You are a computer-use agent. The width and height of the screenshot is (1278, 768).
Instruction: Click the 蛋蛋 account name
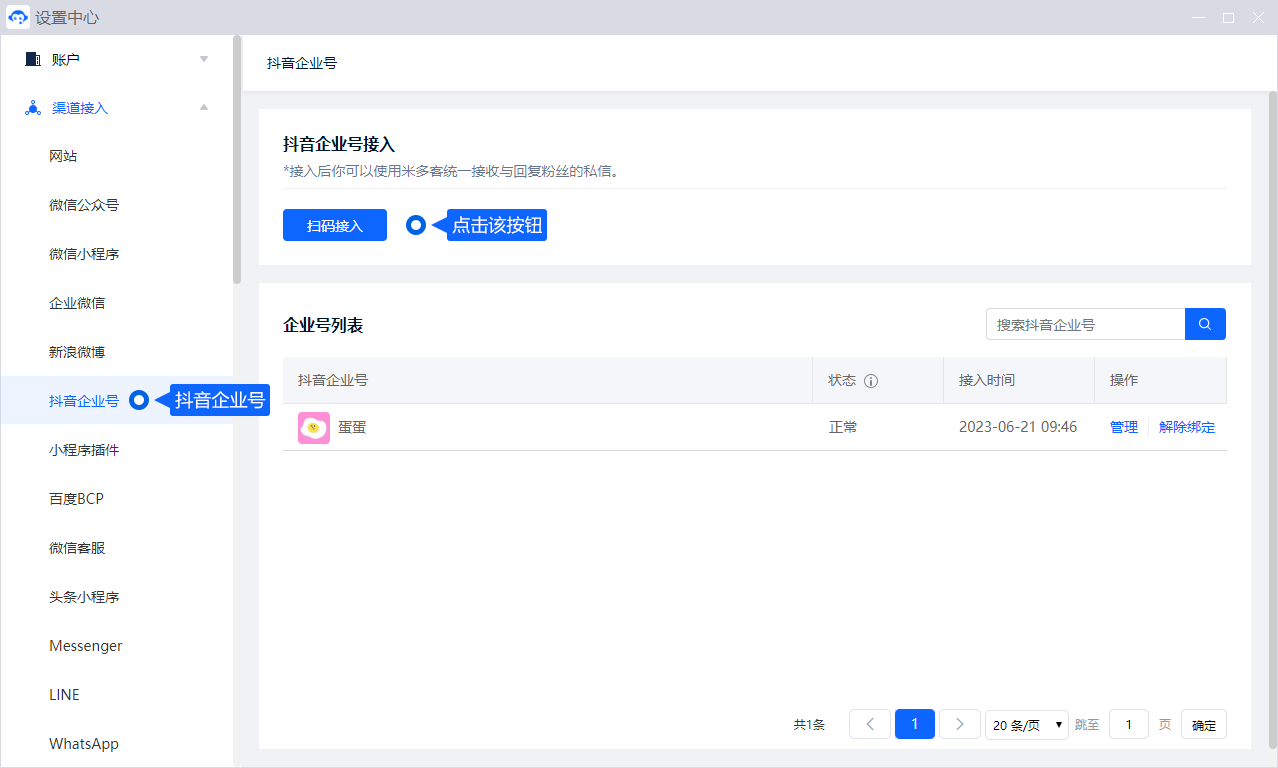click(352, 427)
